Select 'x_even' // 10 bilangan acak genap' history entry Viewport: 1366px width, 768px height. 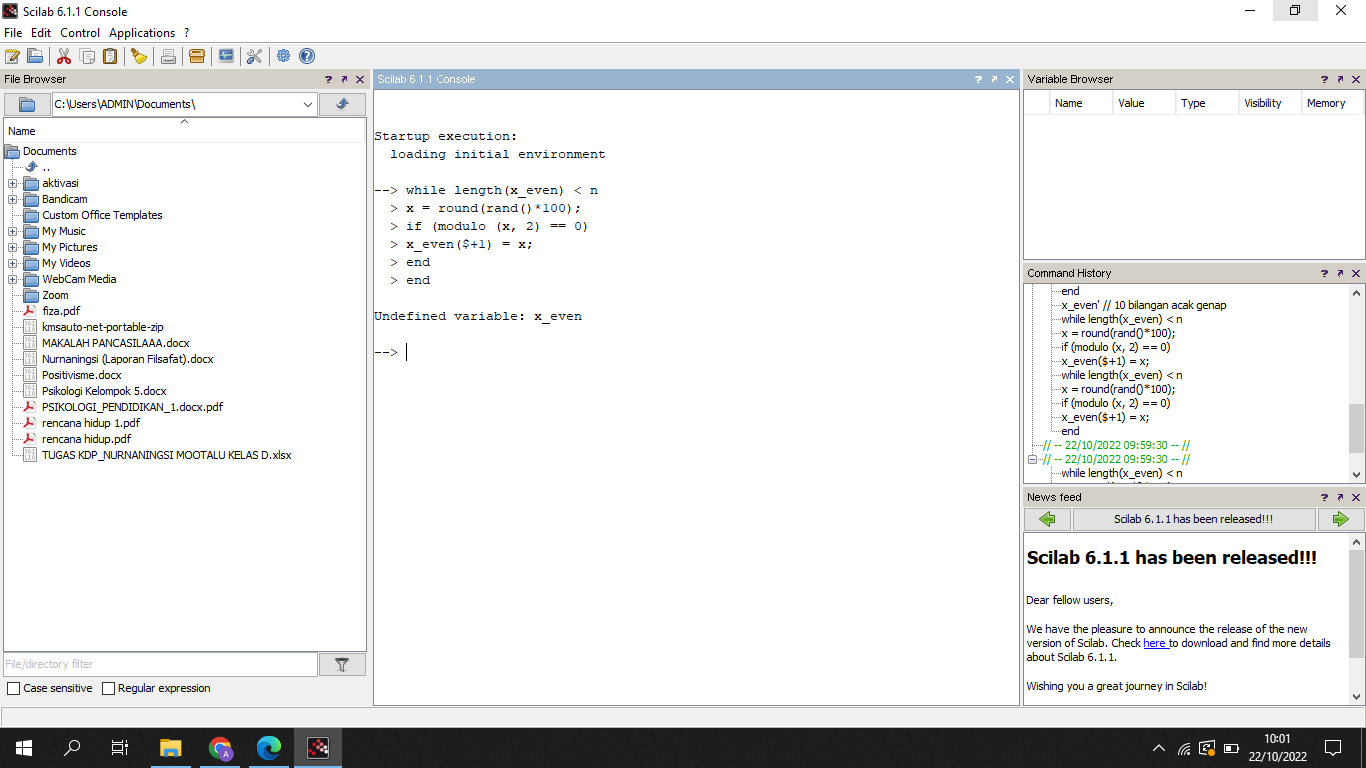(1144, 305)
